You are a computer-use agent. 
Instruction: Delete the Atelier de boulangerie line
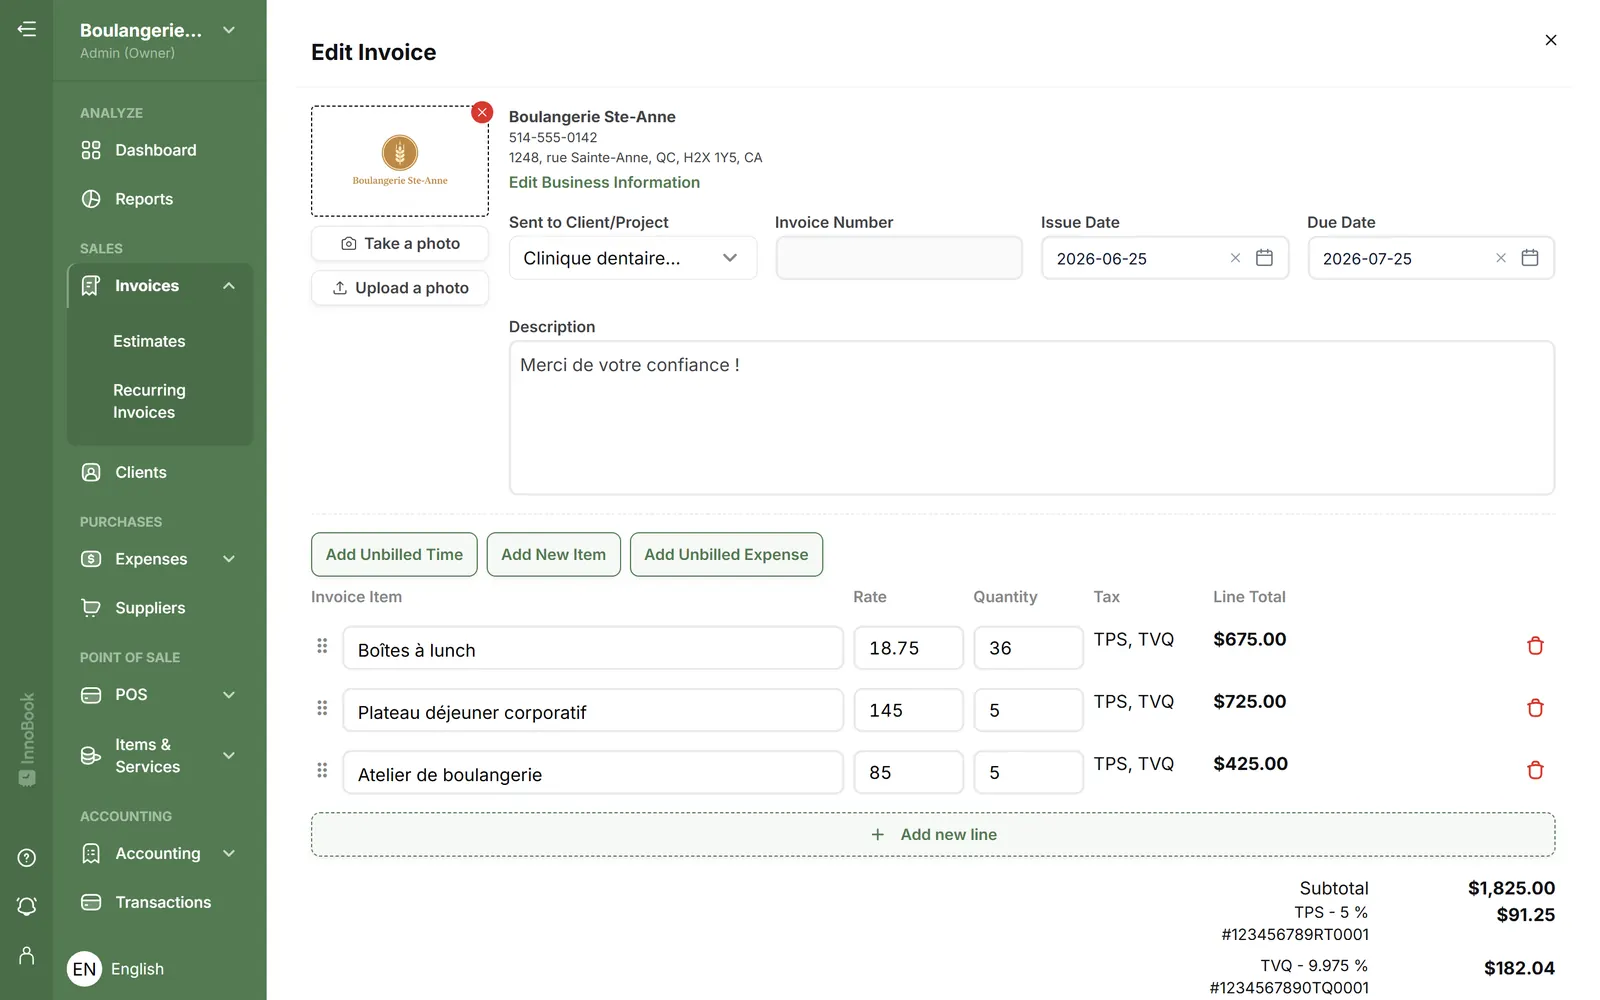[x=1535, y=770]
